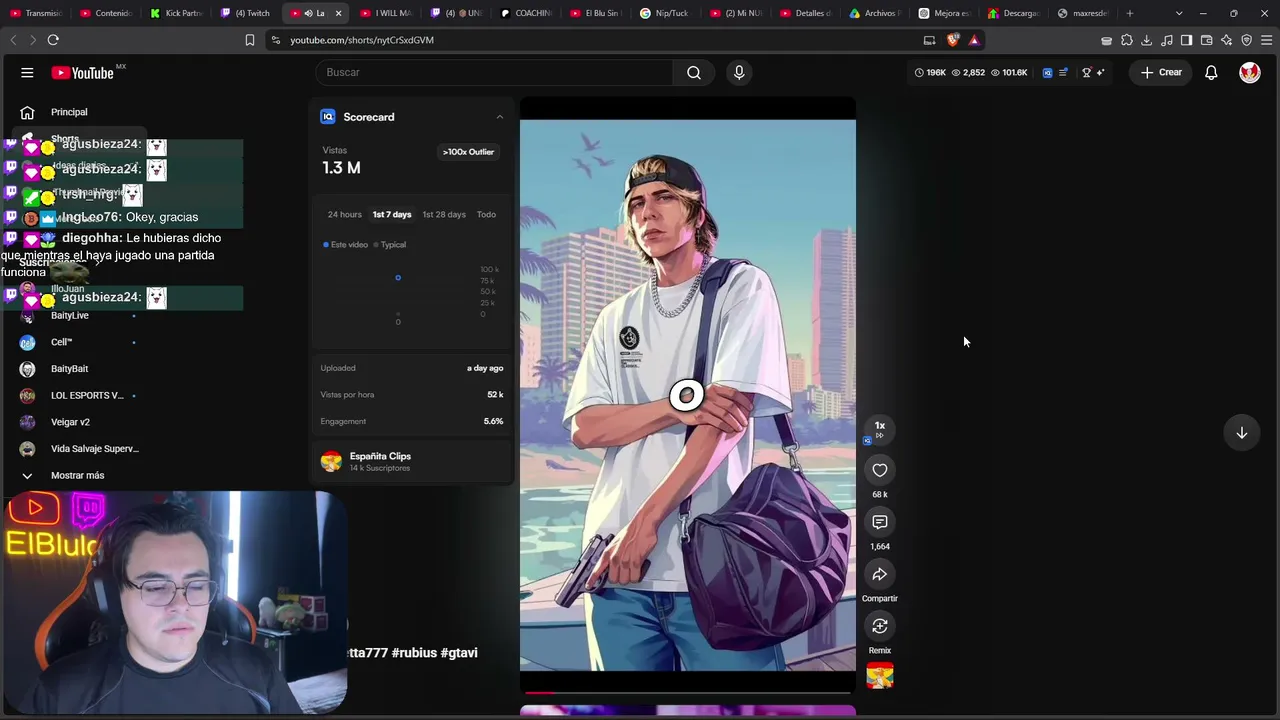Click the Crear button
Screen dimensions: 1280x720
[x=1161, y=72]
